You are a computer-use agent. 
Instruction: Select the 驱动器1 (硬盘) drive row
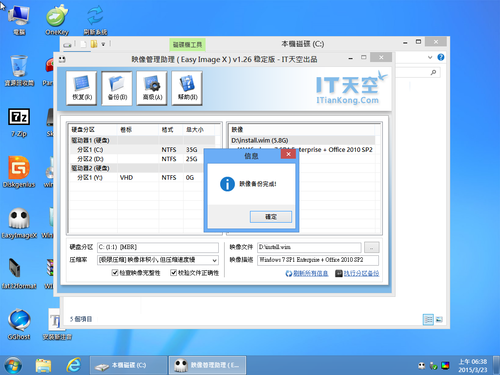click(x=143, y=140)
